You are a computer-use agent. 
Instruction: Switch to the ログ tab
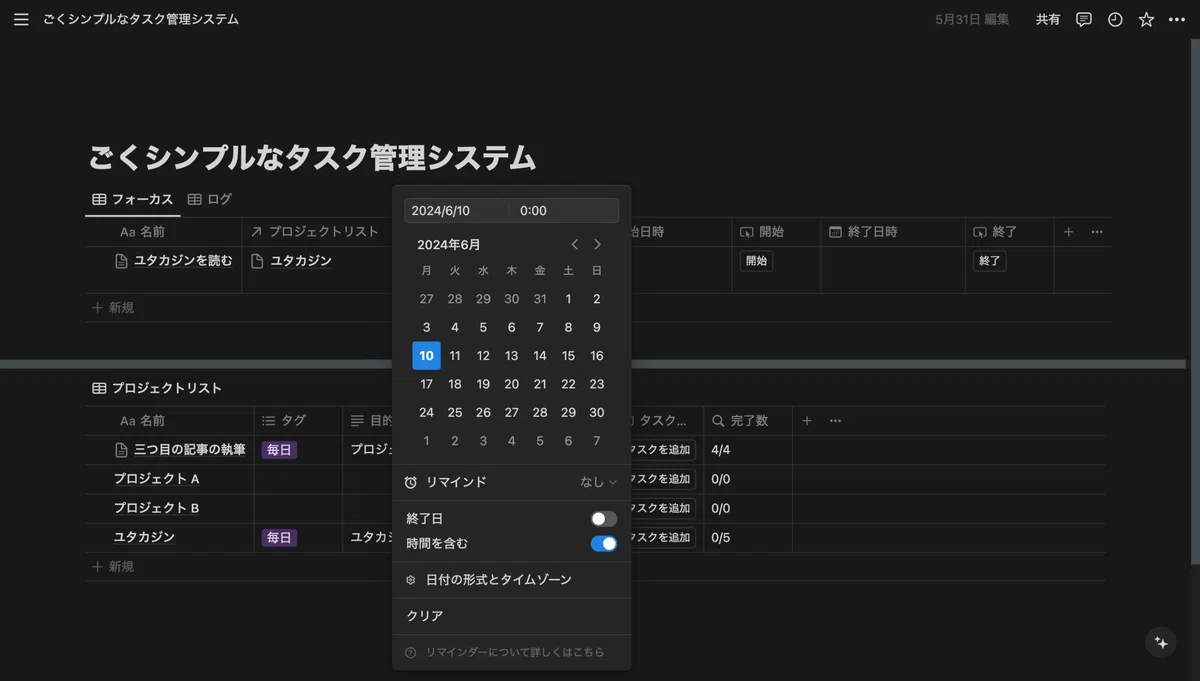(x=210, y=199)
